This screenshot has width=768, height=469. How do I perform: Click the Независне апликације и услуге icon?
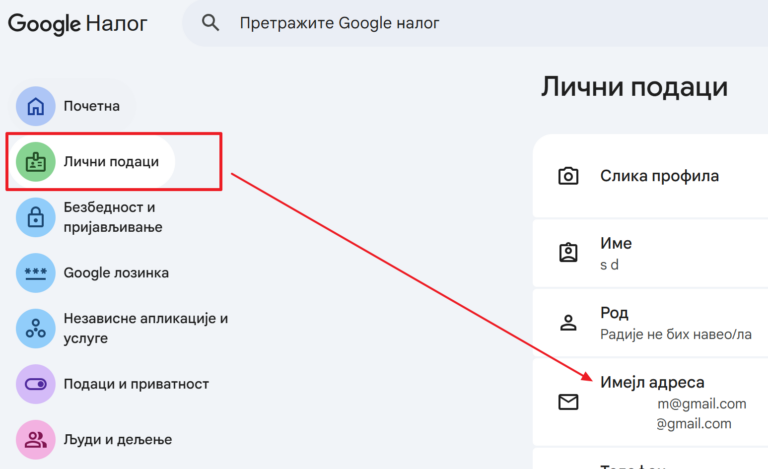pos(36,328)
